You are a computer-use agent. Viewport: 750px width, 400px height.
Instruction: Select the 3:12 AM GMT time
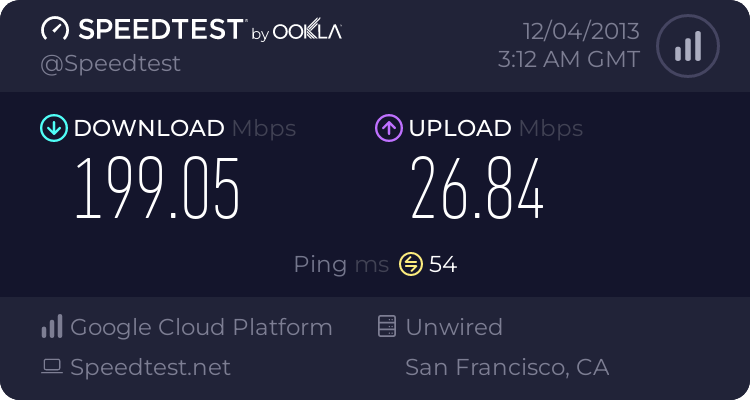[569, 60]
